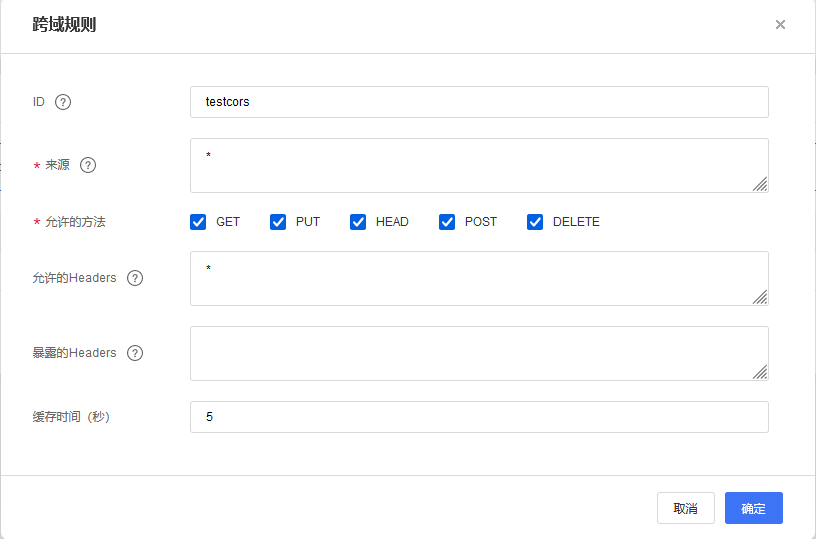Uncheck the DELETE method checkbox
The width and height of the screenshot is (816, 539).
[x=535, y=222]
